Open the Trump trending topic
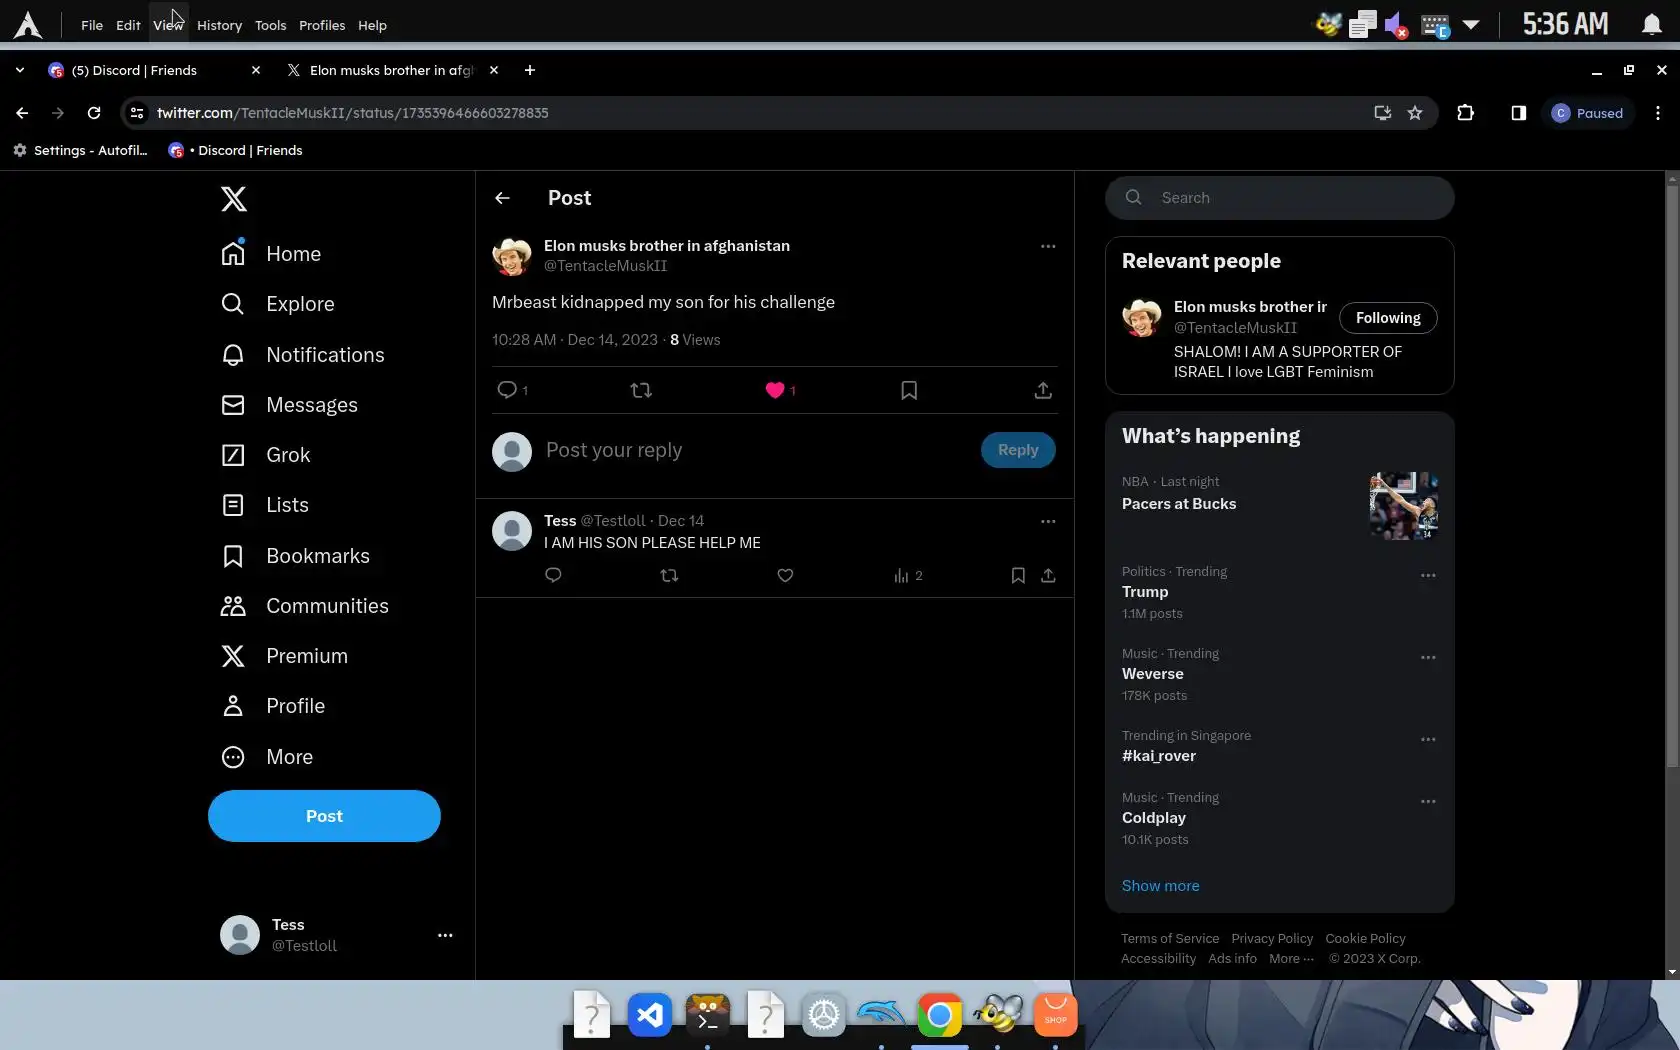Image resolution: width=1680 pixels, height=1050 pixels. (x=1145, y=592)
